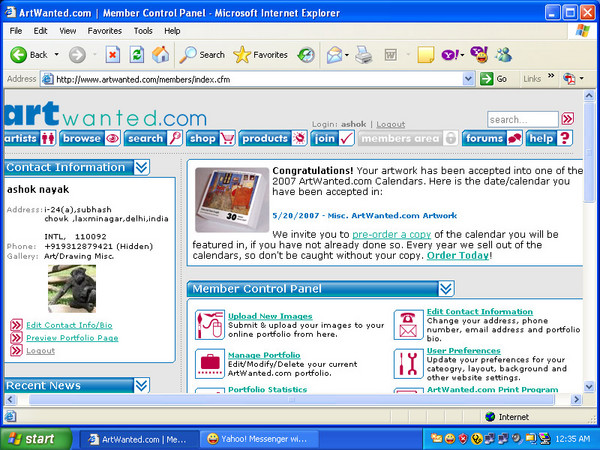Click the calendar thumbnail image
600x450 pixels.
[x=232, y=200]
